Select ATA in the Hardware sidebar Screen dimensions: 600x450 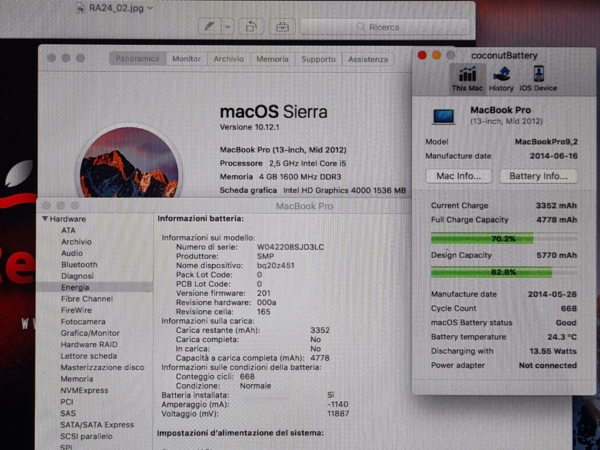pos(68,230)
